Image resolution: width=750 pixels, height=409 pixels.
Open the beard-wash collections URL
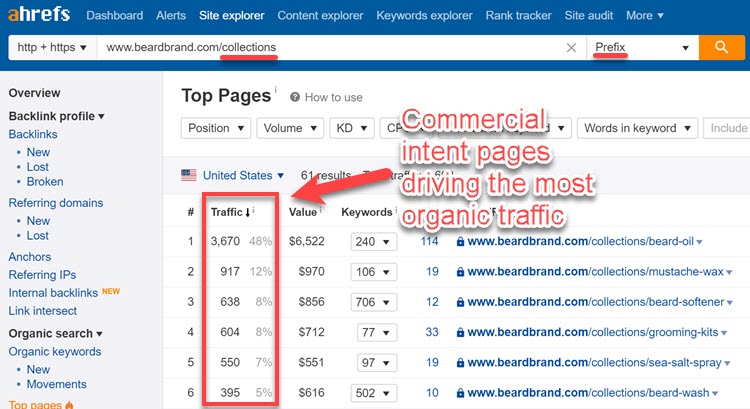coord(588,393)
